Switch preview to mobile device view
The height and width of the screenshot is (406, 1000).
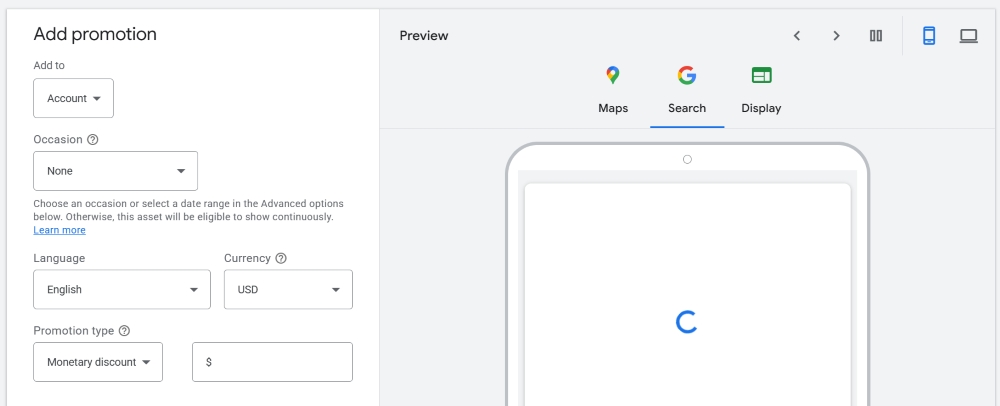(x=929, y=36)
